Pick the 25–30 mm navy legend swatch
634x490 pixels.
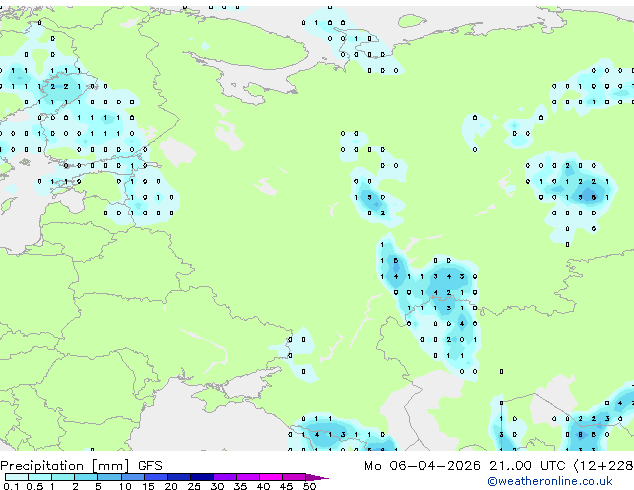point(202,477)
